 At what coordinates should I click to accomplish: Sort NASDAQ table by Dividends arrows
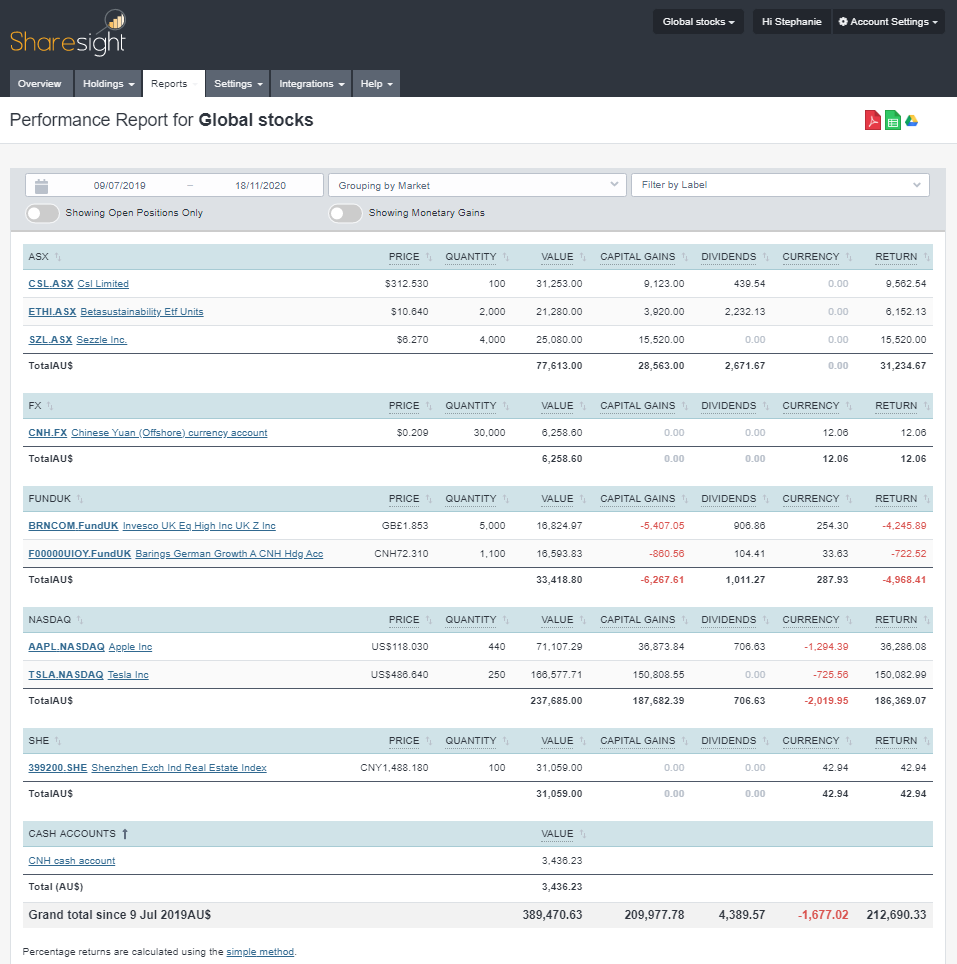click(x=766, y=620)
